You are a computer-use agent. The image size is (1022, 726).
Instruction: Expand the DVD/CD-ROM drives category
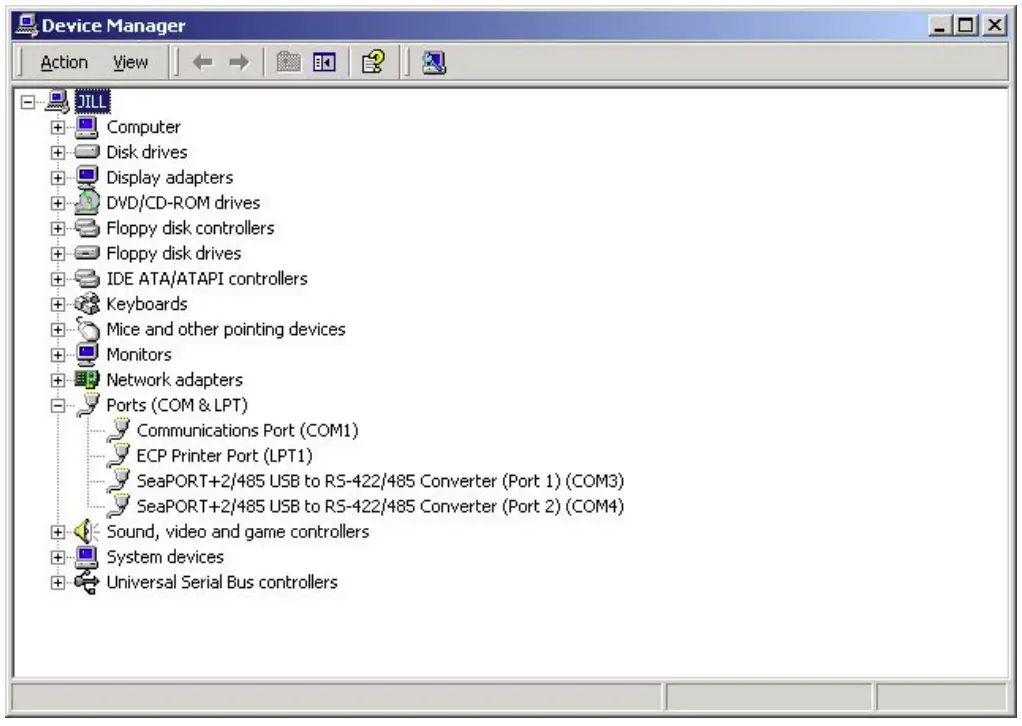[58, 203]
